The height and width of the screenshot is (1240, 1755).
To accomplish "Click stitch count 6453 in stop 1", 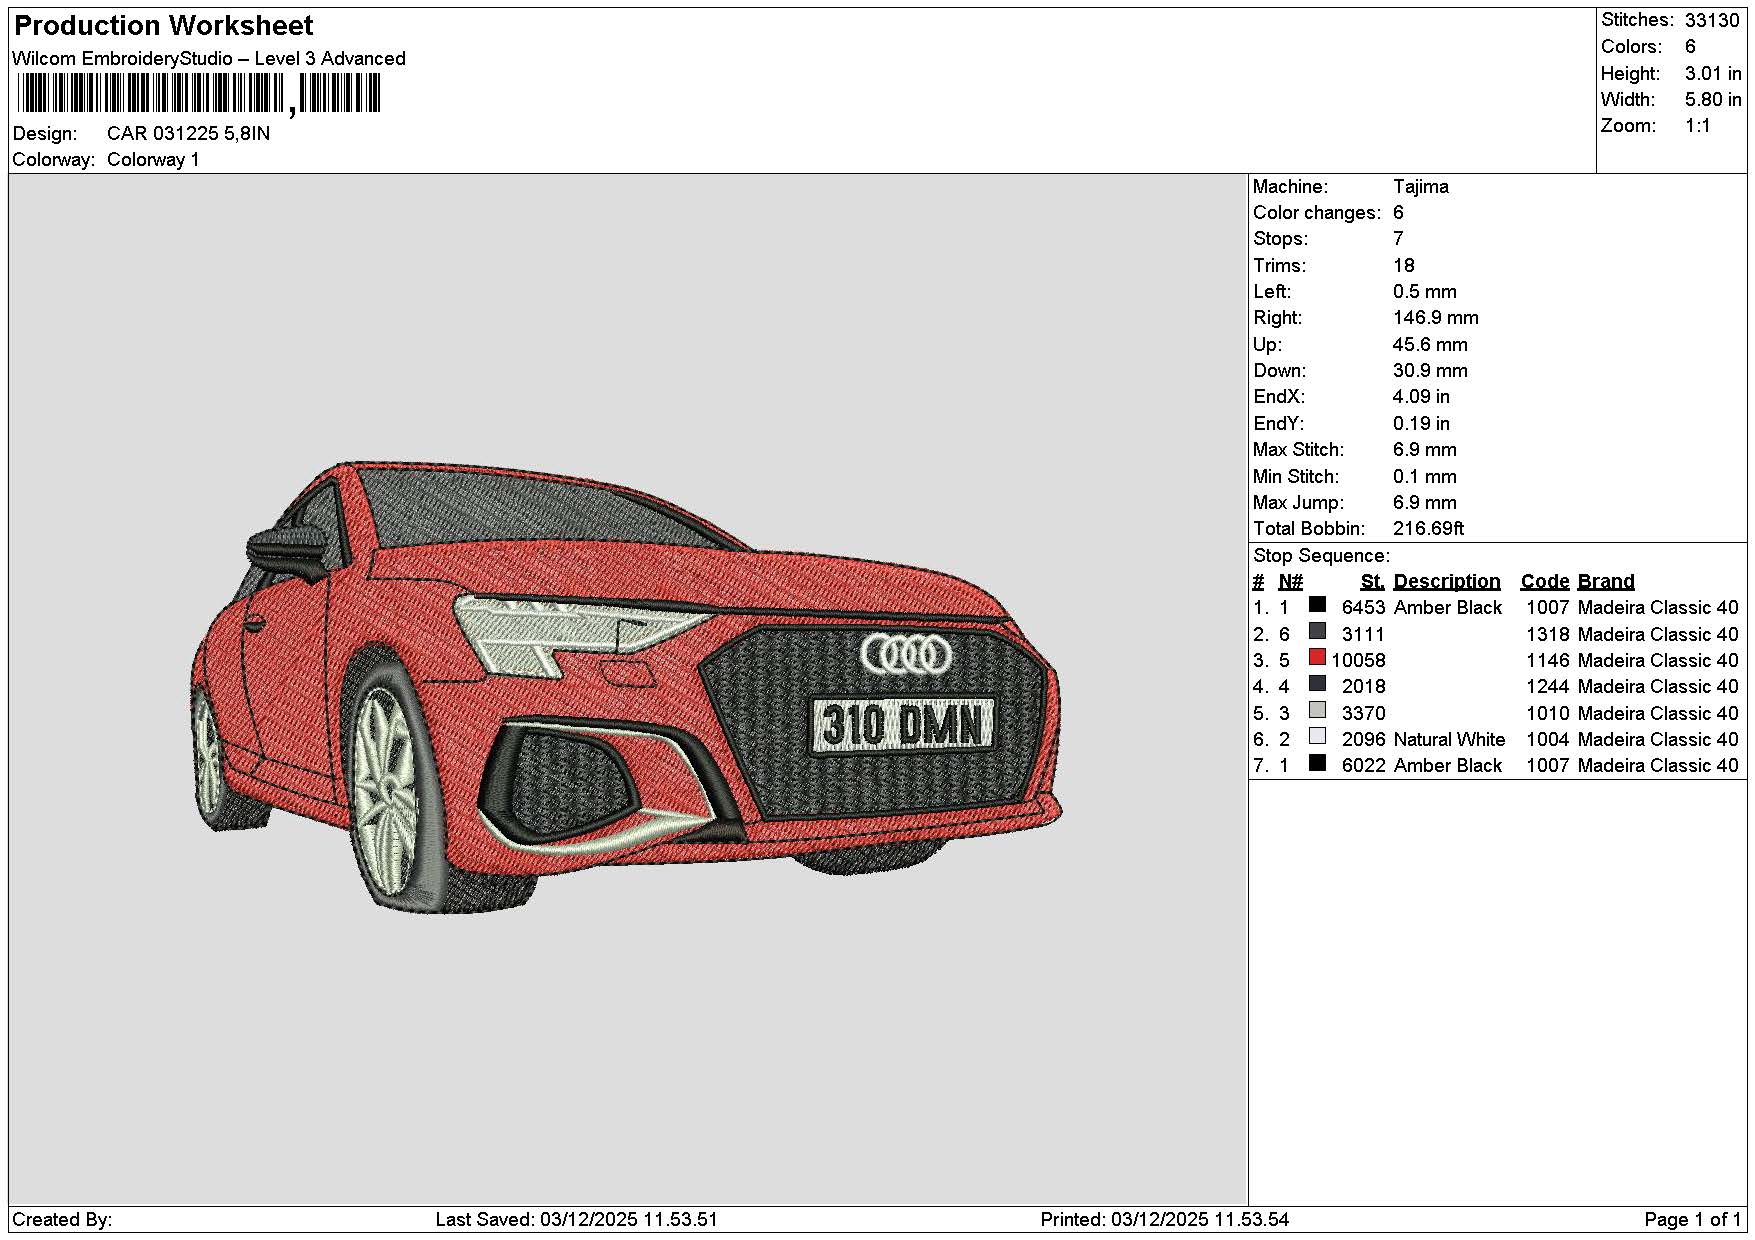I will pyautogui.click(x=1363, y=607).
